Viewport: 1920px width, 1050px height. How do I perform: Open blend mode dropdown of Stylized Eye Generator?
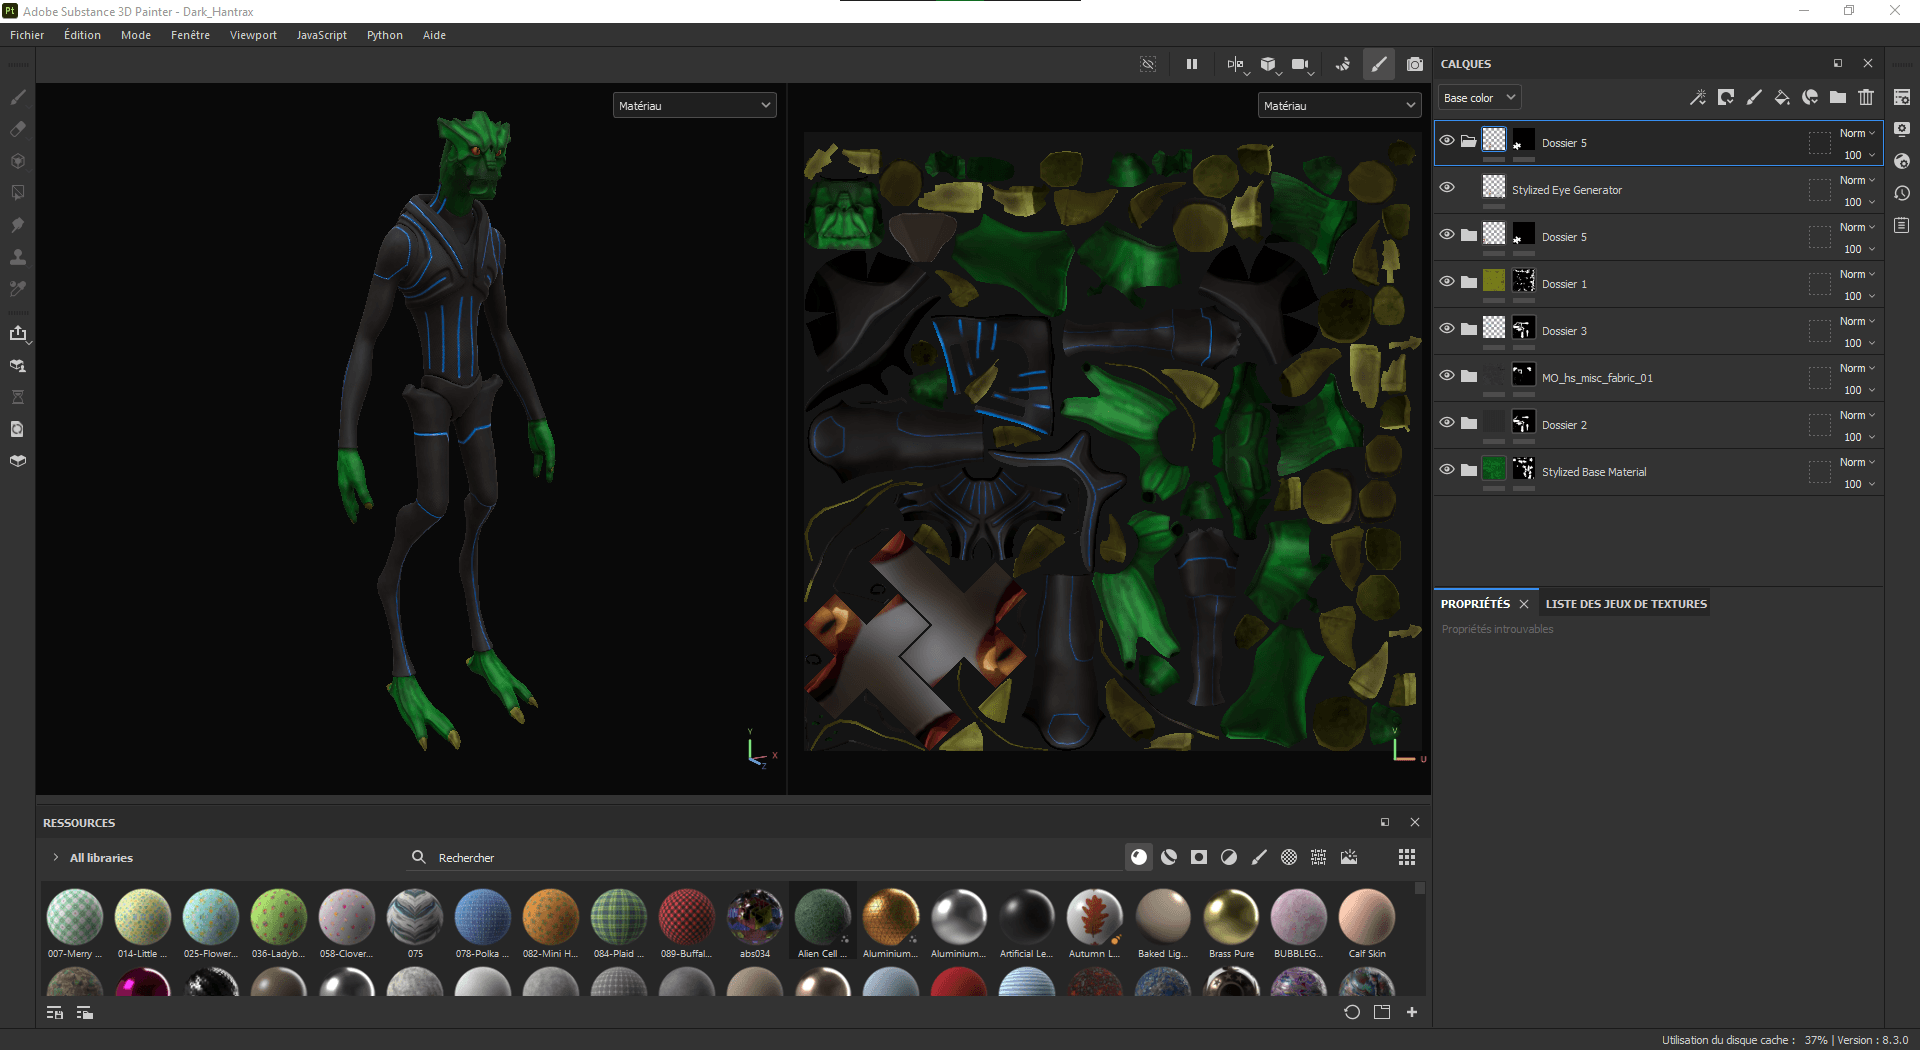(x=1857, y=180)
